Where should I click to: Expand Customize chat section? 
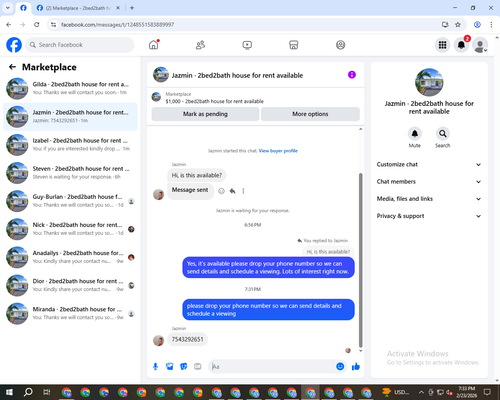point(429,164)
